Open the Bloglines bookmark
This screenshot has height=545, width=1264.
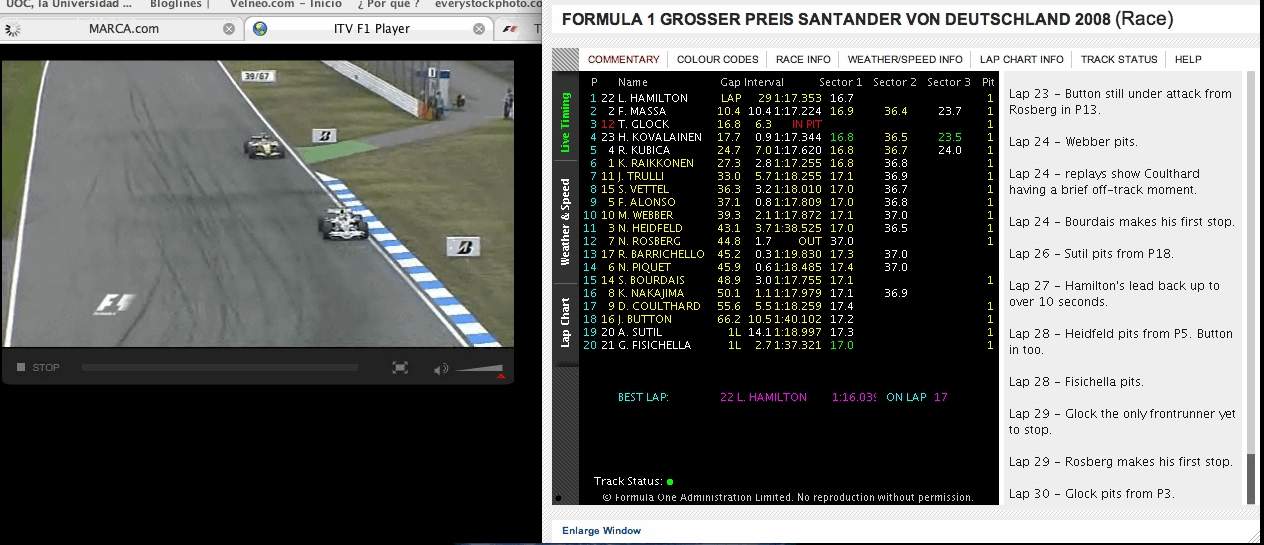coord(175,4)
